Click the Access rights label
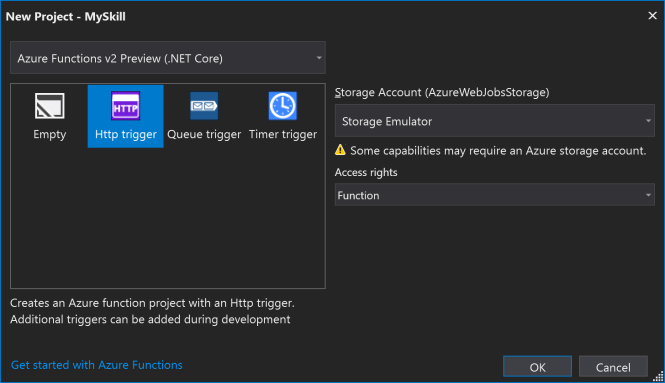This screenshot has height=383, width=665. (x=366, y=172)
